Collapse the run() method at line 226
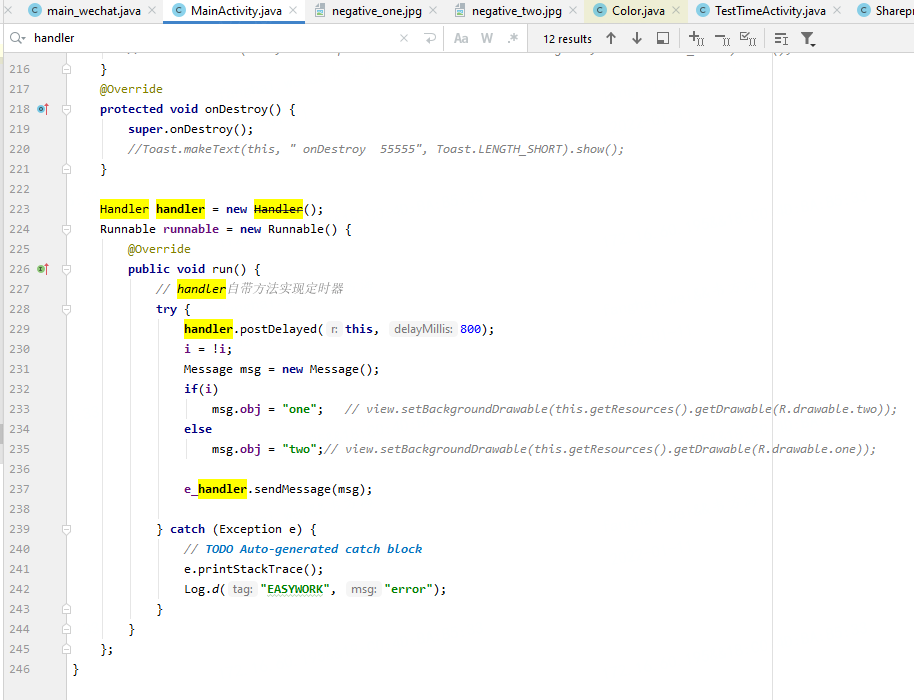914x700 pixels. pos(66,269)
